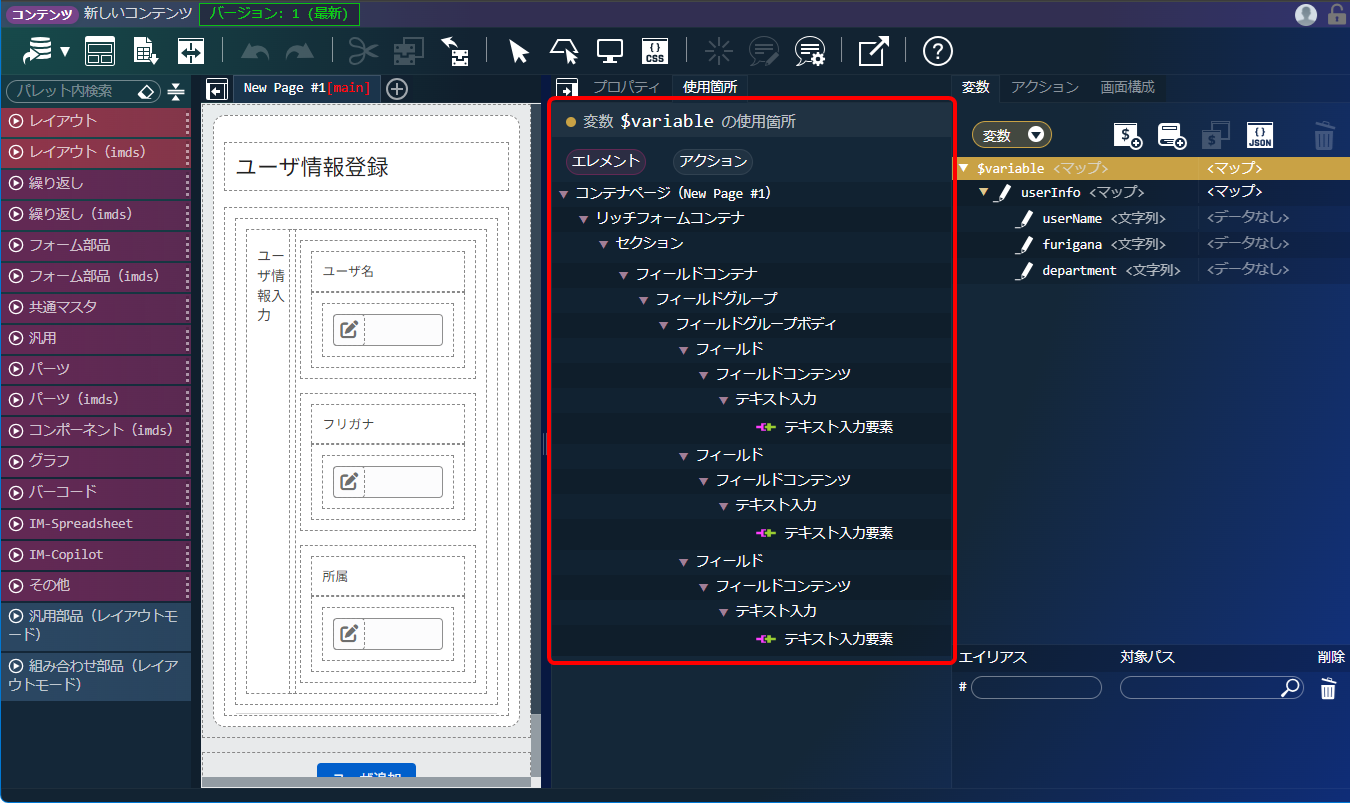Open the monitor preview icon
The image size is (1350, 803).
click(x=610, y=52)
